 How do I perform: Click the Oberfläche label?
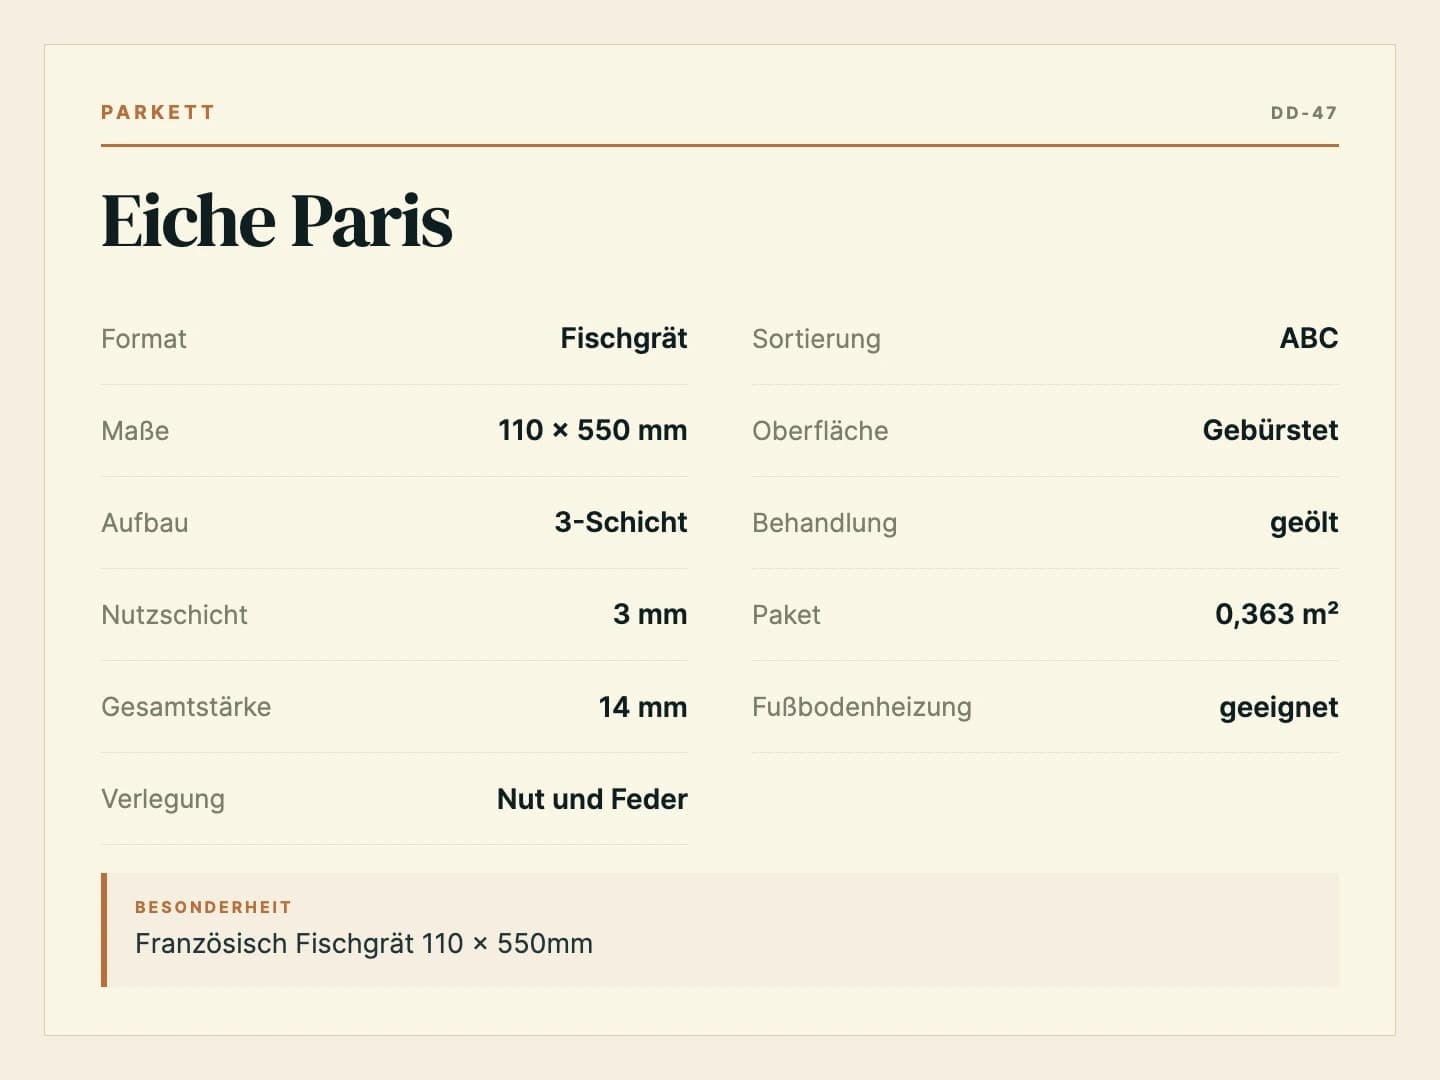[x=820, y=431]
